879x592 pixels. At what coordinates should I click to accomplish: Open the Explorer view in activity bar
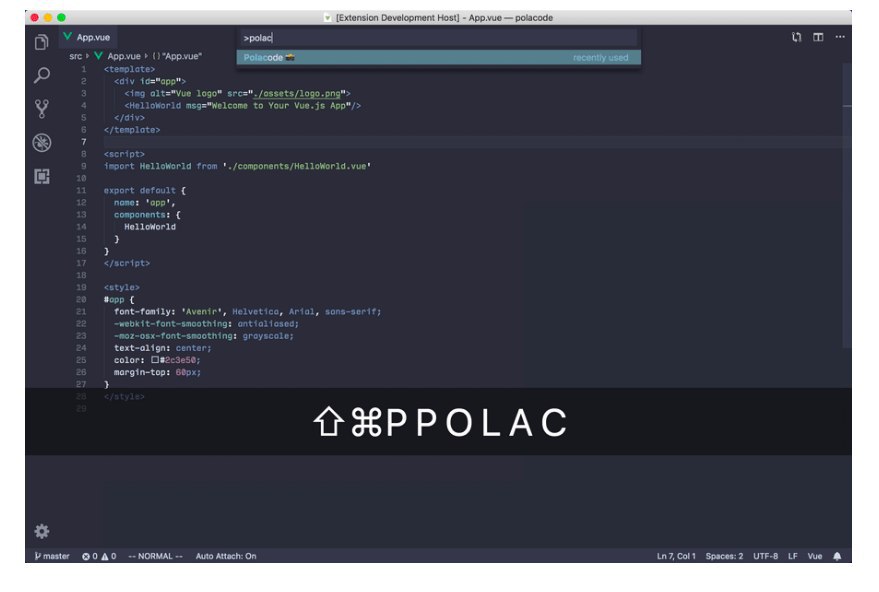(41, 42)
